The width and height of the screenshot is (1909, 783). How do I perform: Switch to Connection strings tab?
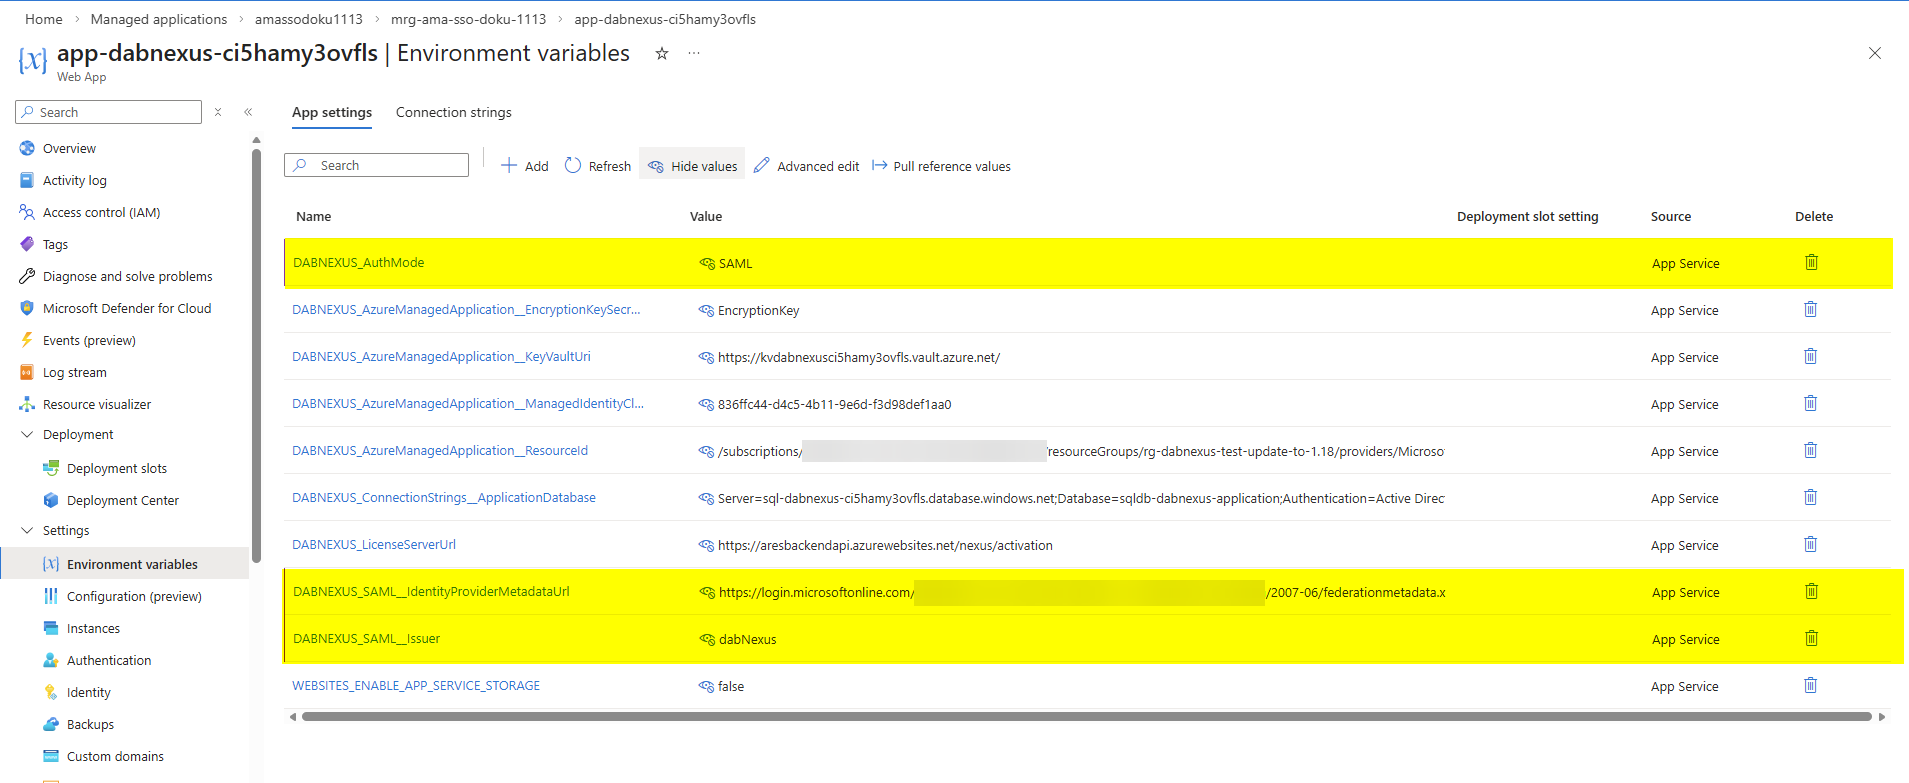454,112
